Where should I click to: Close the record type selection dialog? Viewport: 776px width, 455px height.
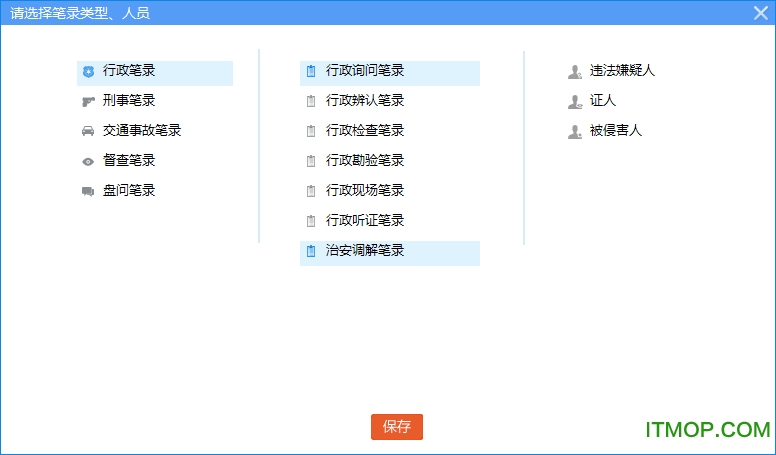(x=761, y=13)
